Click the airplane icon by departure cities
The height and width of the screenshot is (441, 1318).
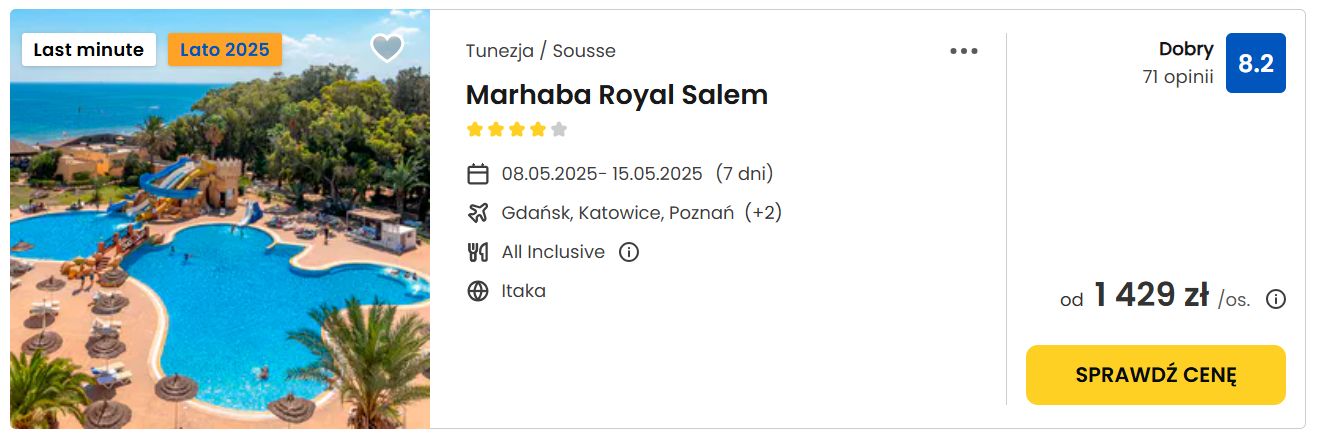pos(478,213)
